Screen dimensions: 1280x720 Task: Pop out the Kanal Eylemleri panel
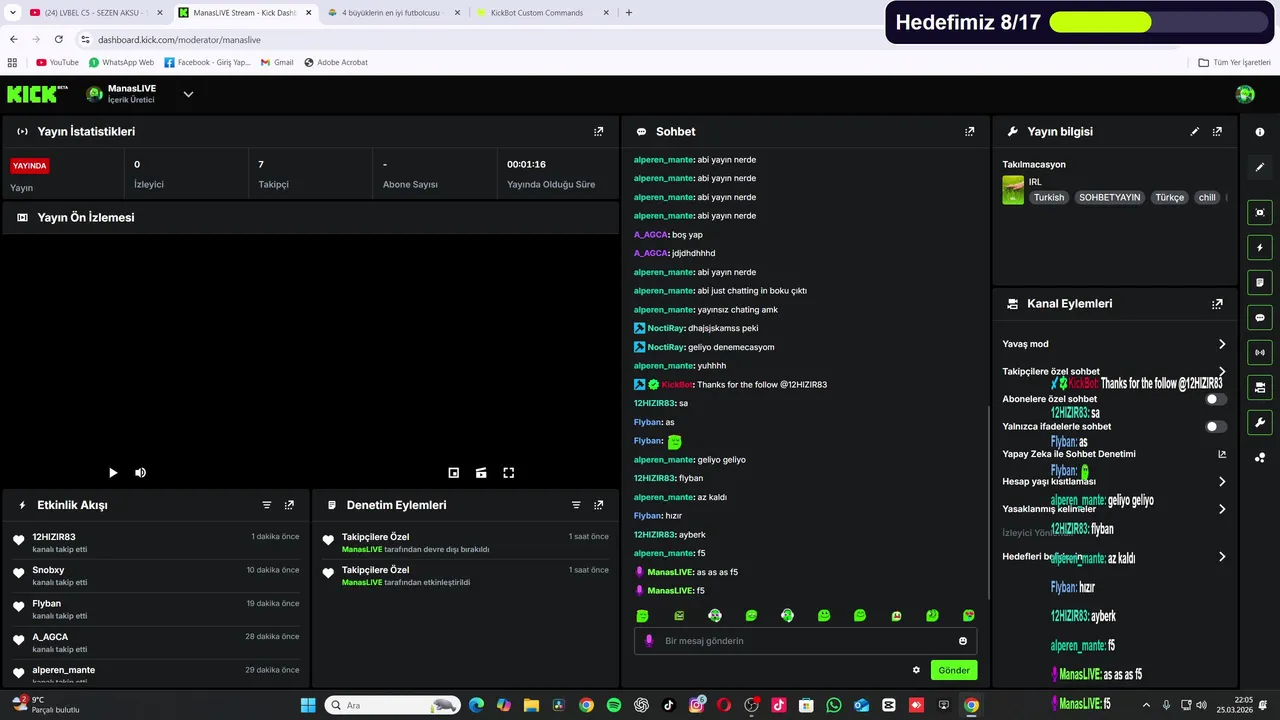(x=1217, y=303)
